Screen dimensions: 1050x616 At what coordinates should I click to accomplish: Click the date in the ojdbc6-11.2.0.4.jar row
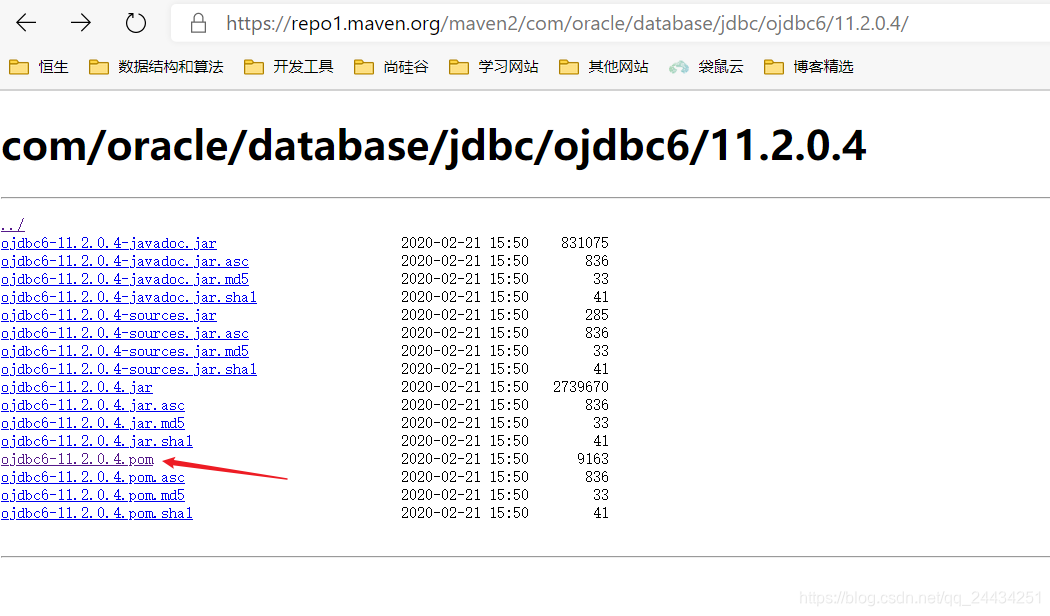465,387
